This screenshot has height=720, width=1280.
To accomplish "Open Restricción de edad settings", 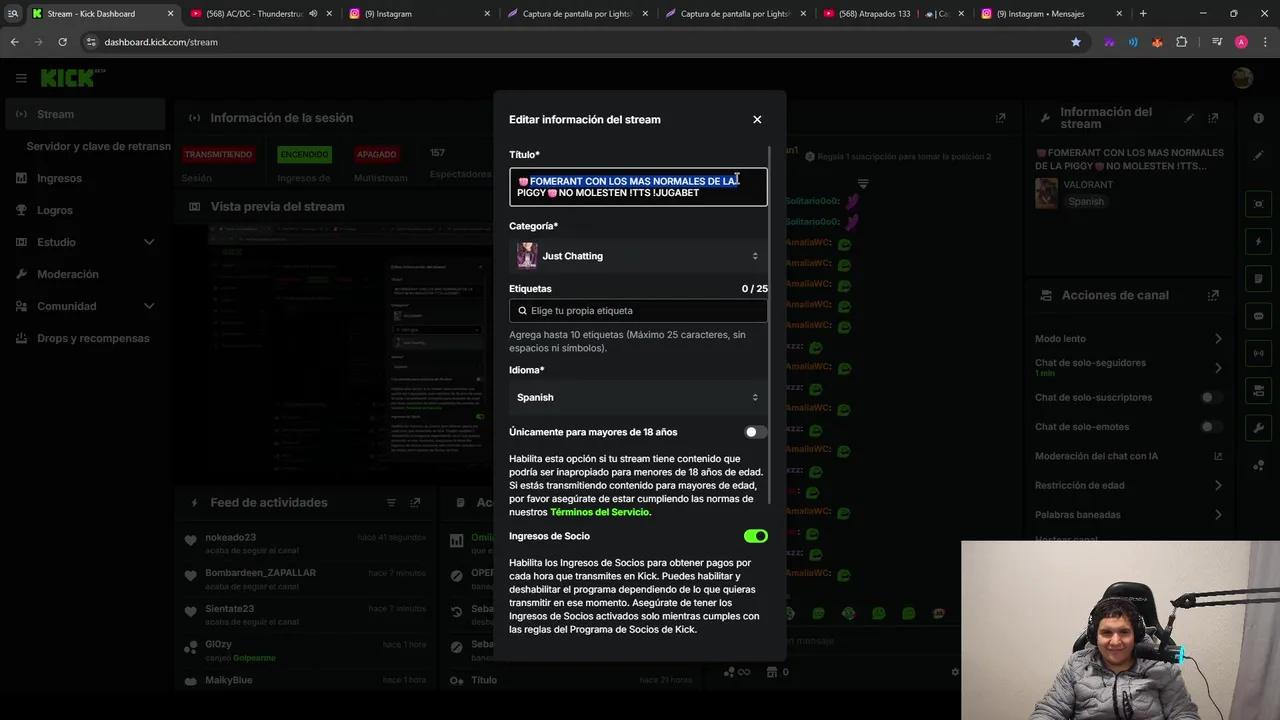I will point(1129,485).
